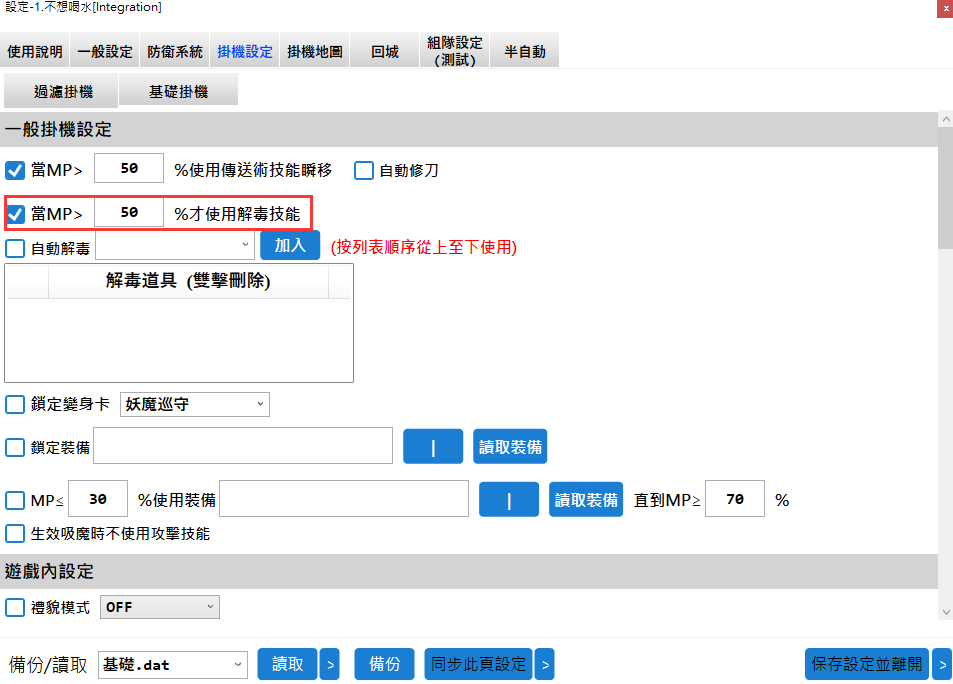The image size is (953, 684).
Task: Open the 禮貌模式 OFF dropdown
Action: coord(160,607)
